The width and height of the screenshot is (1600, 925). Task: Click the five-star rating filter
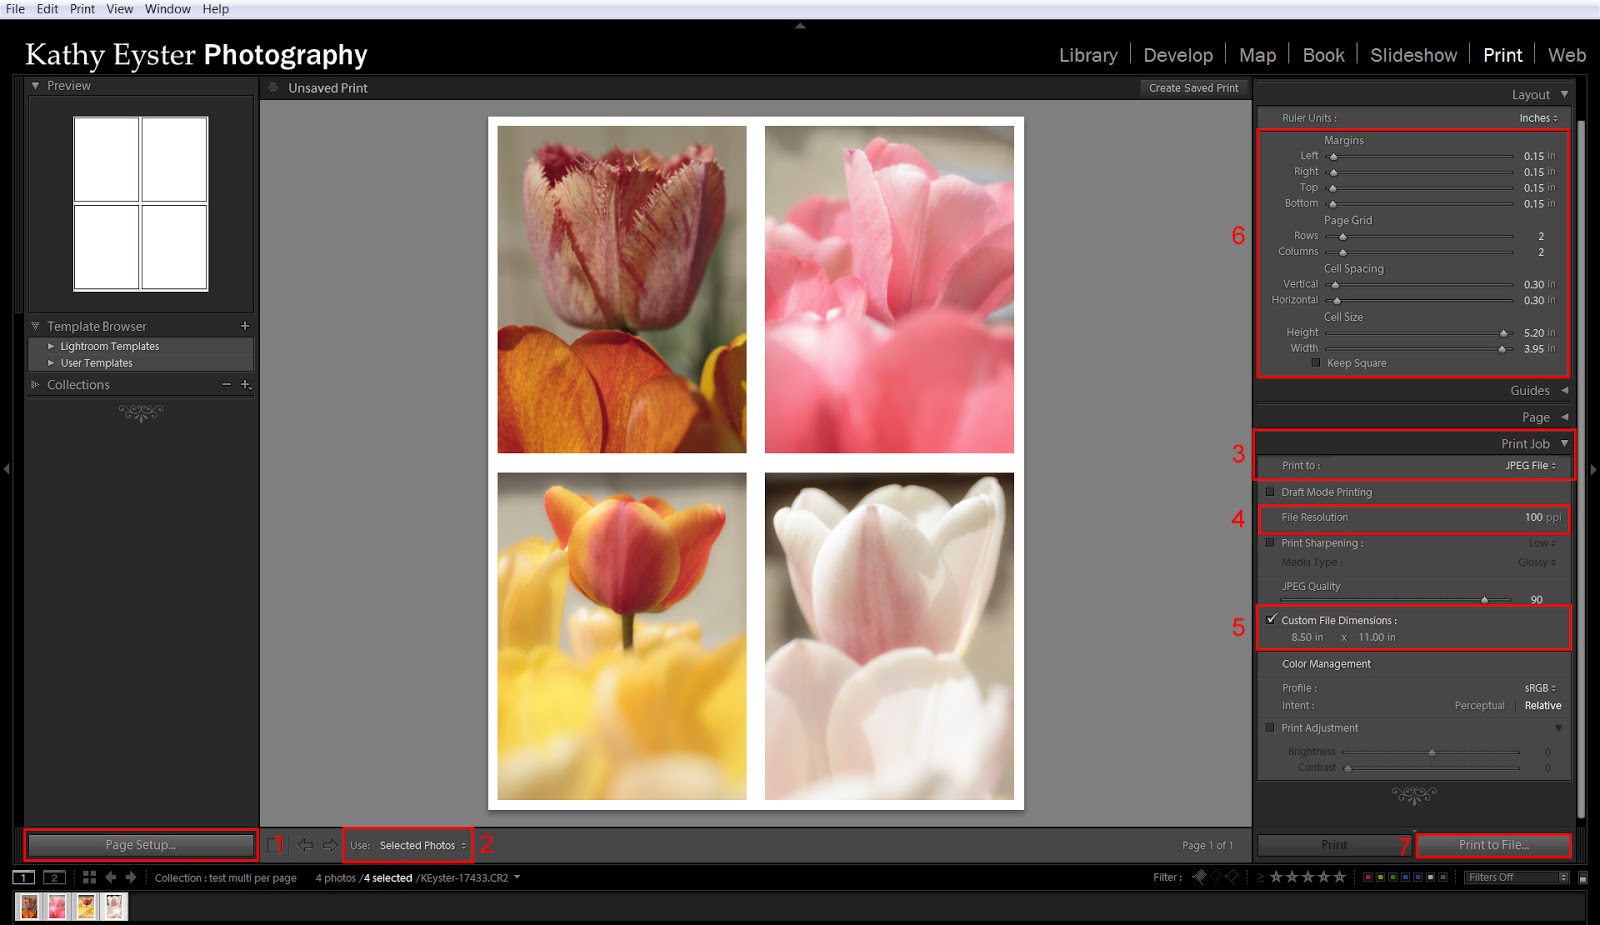pos(1340,877)
